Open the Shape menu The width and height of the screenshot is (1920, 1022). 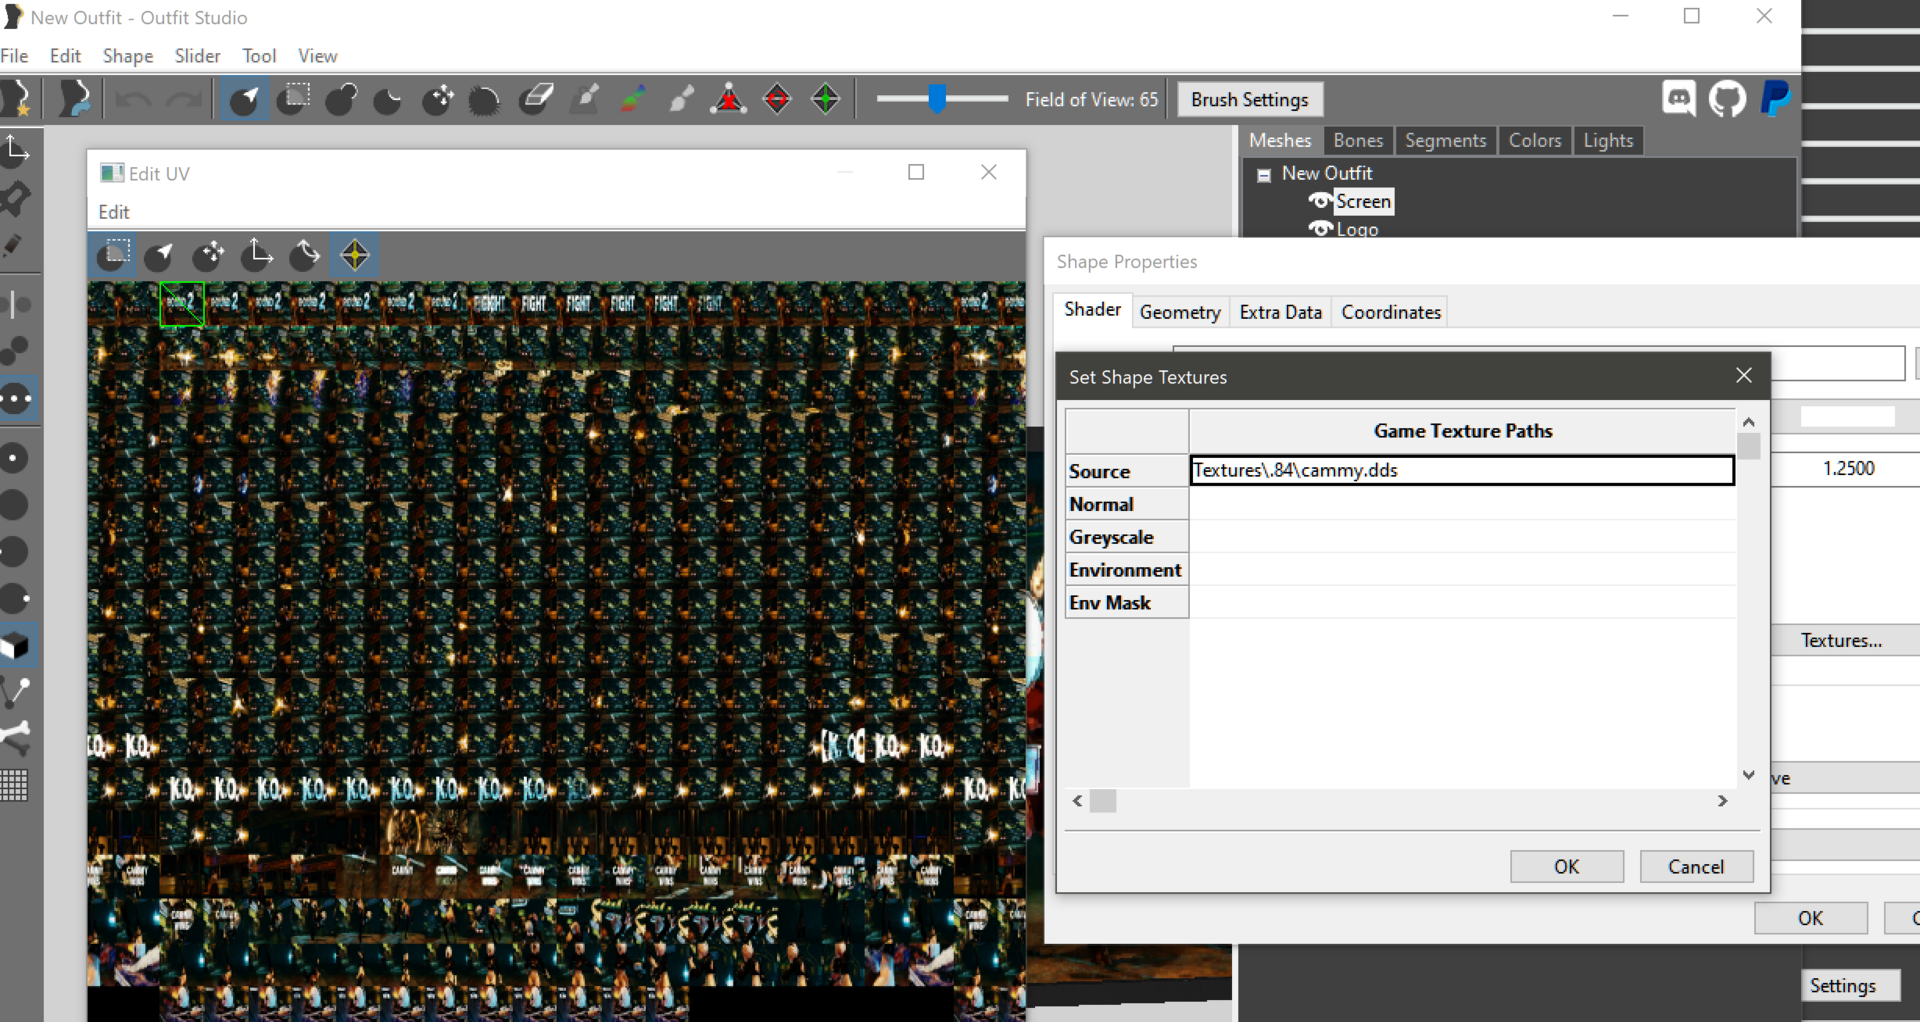(128, 56)
